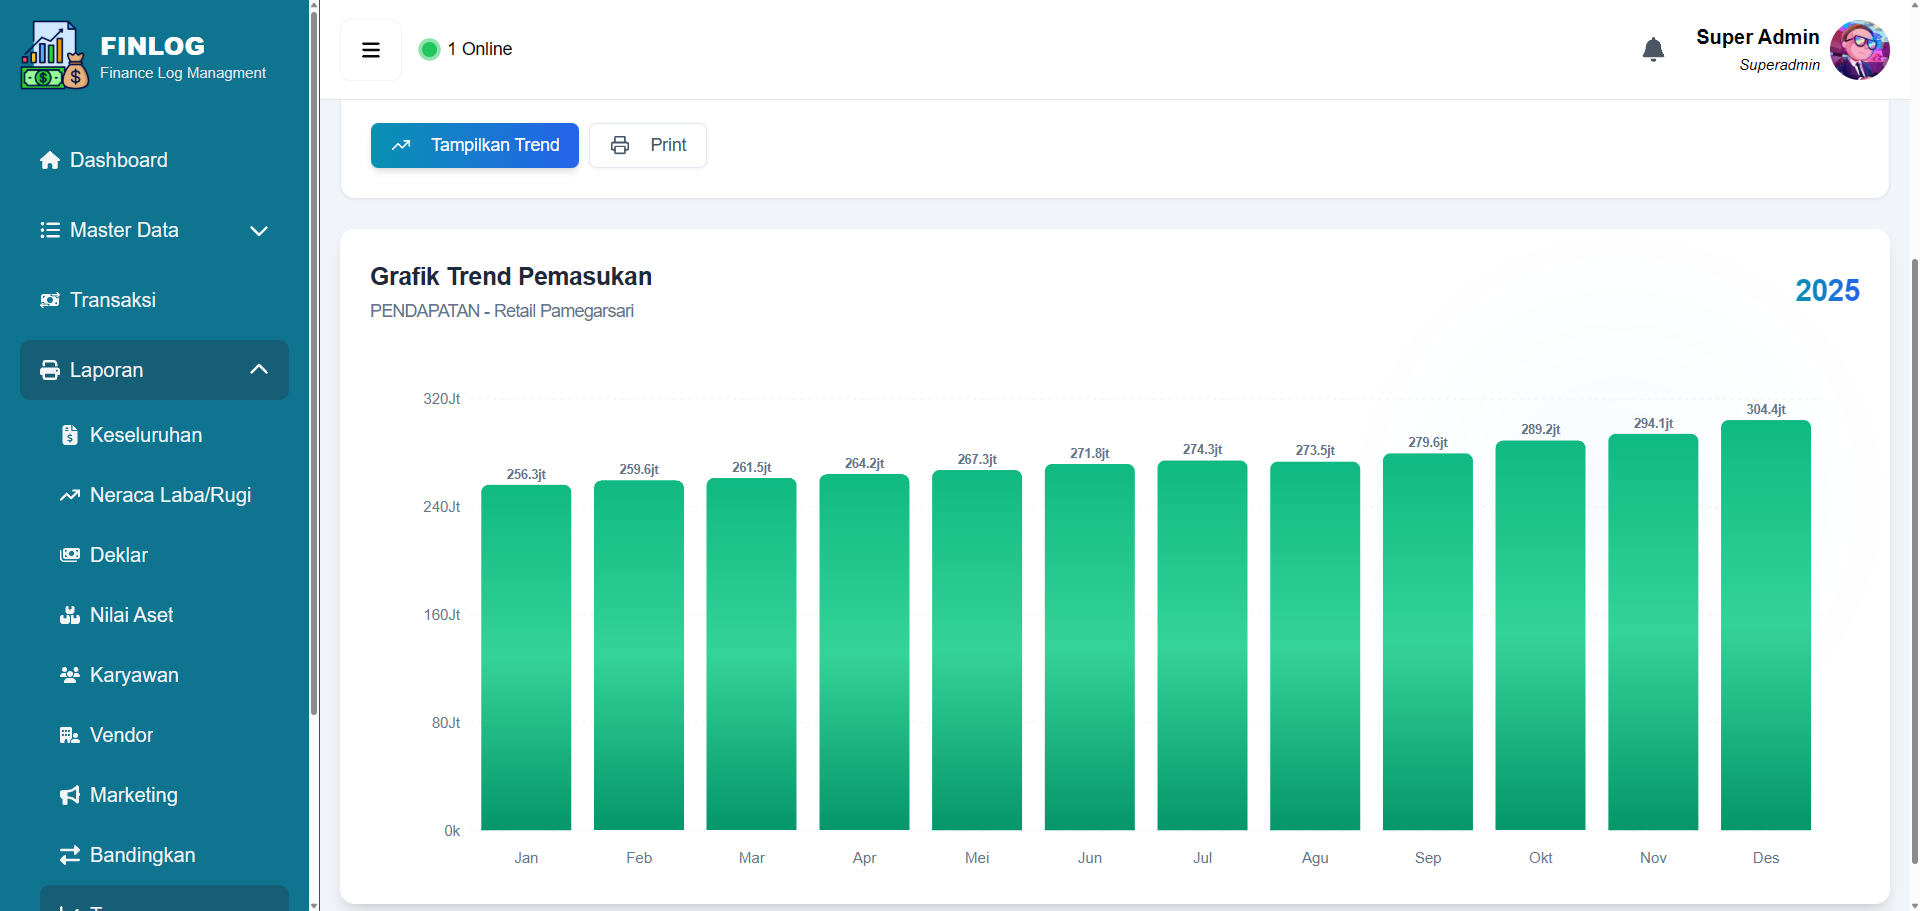The image size is (1920, 911).
Task: Click the printer icon in Print button
Action: click(619, 145)
